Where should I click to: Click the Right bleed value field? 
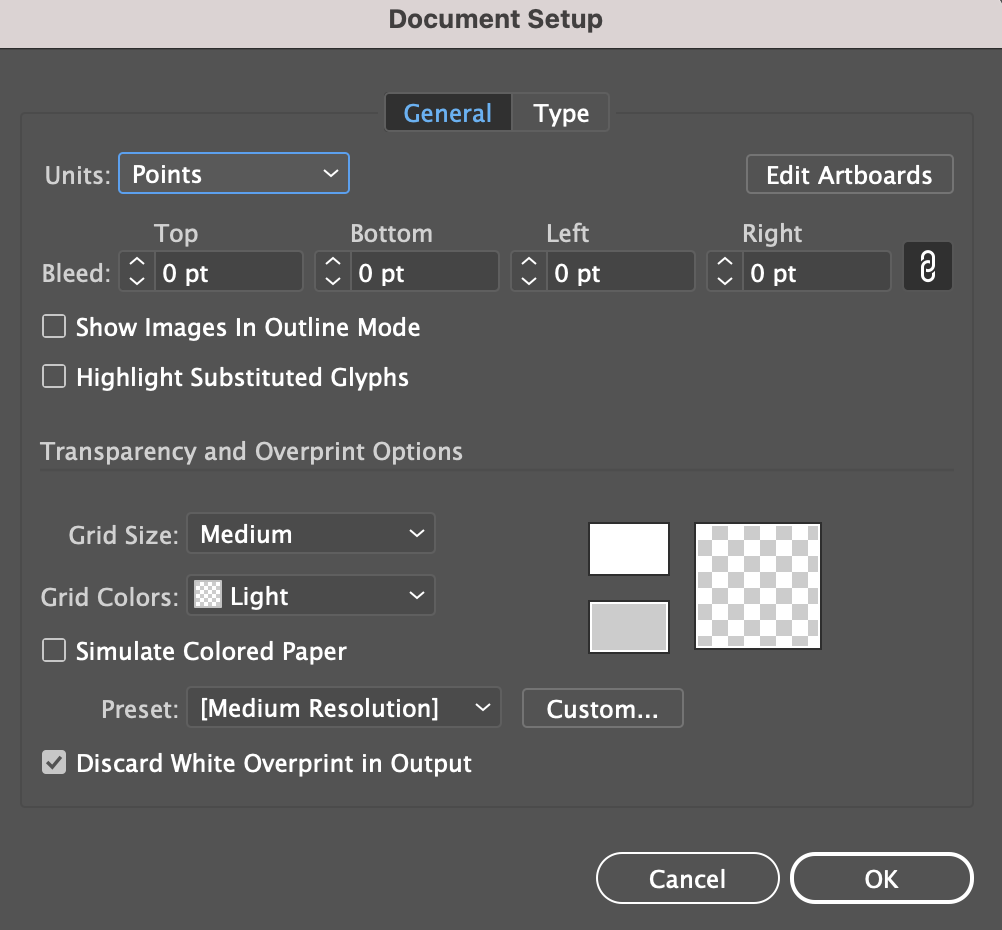tap(817, 272)
